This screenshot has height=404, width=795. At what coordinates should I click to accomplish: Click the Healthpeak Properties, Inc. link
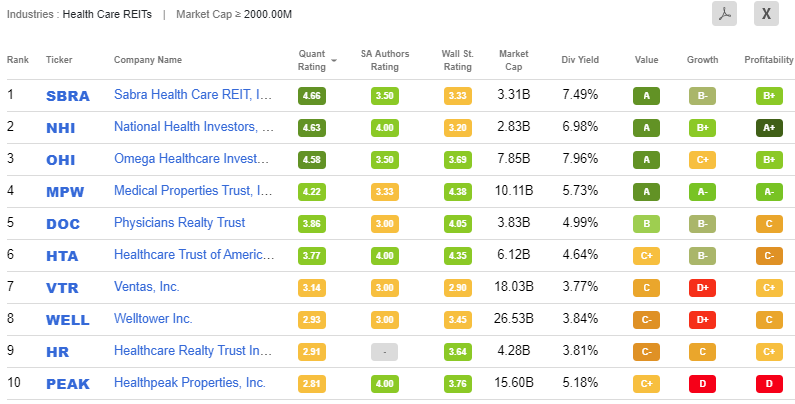pos(190,383)
